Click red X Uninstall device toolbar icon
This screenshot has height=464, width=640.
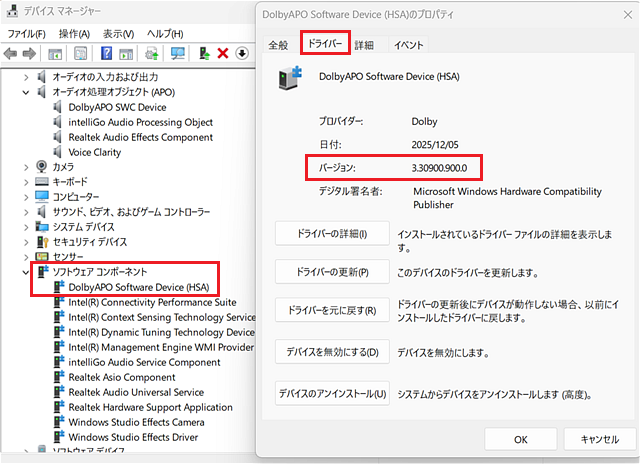click(x=223, y=53)
